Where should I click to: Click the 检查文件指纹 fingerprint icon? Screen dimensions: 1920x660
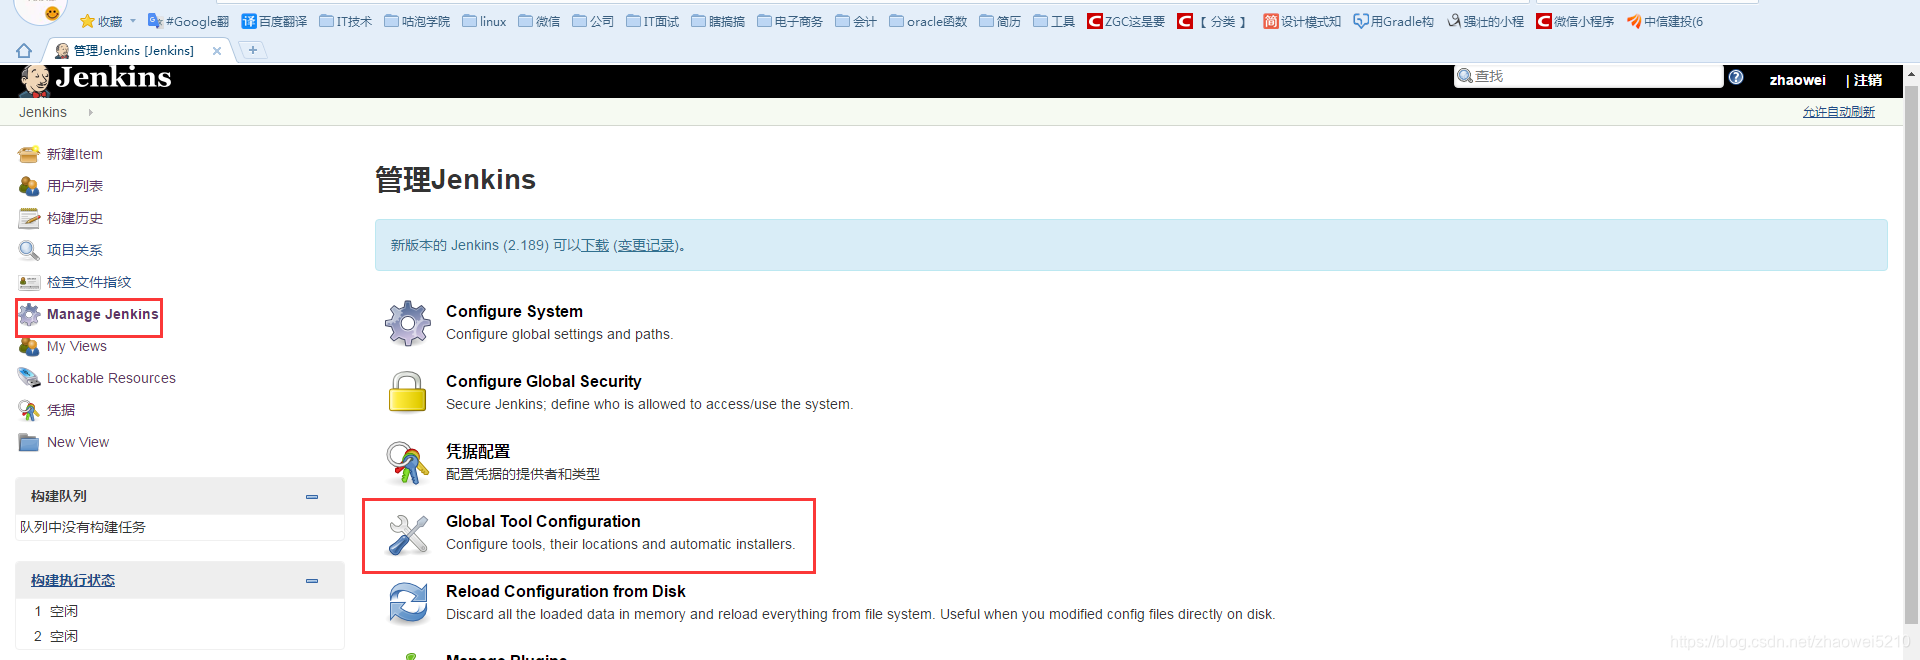[29, 282]
